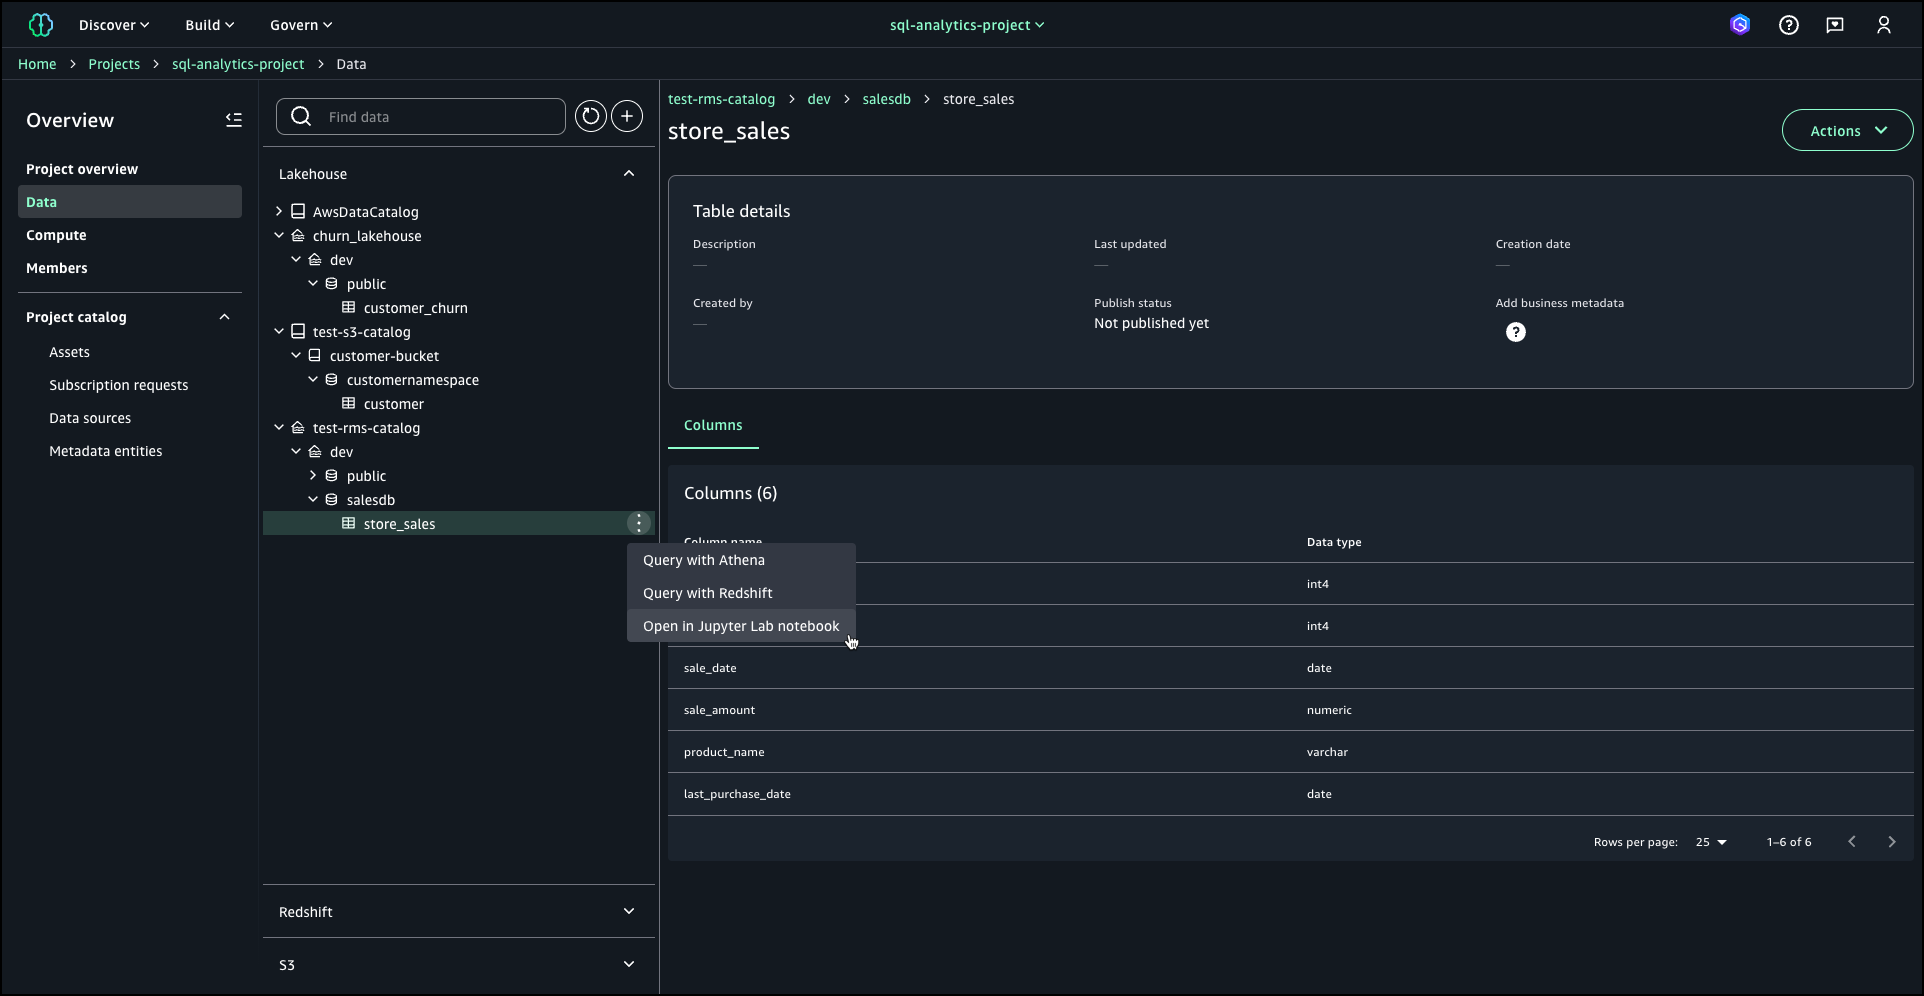Image resolution: width=1924 pixels, height=996 pixels.
Task: Expand the S3 section
Action: (x=629, y=965)
